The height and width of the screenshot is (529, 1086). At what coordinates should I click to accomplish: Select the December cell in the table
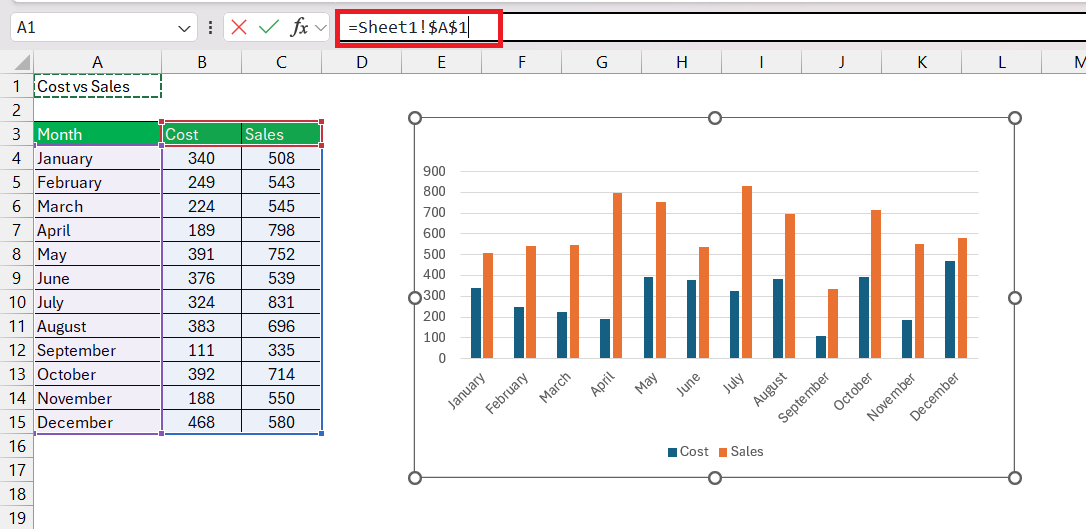coord(98,422)
